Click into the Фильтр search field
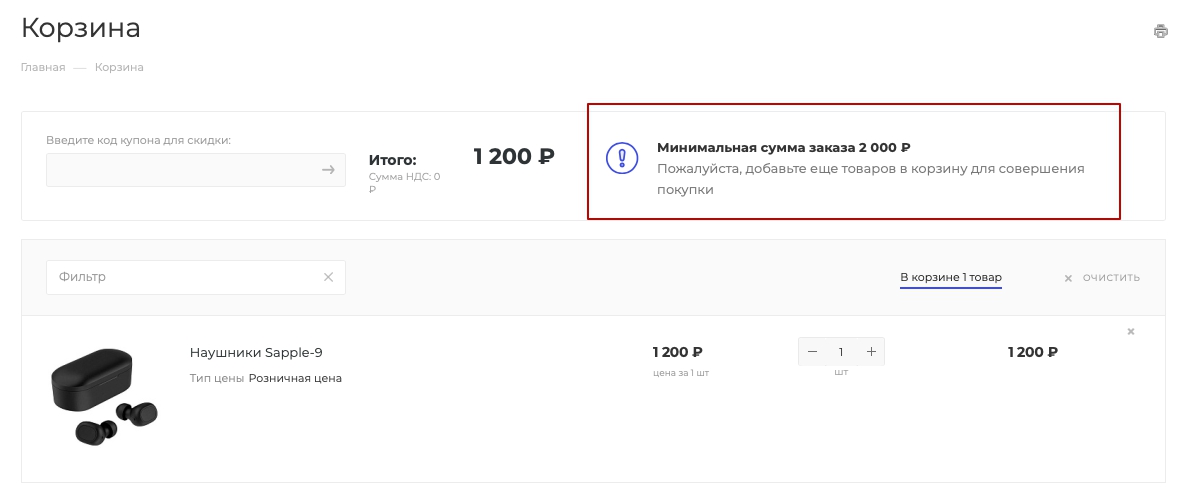Image resolution: width=1194 pixels, height=504 pixels. [x=183, y=277]
